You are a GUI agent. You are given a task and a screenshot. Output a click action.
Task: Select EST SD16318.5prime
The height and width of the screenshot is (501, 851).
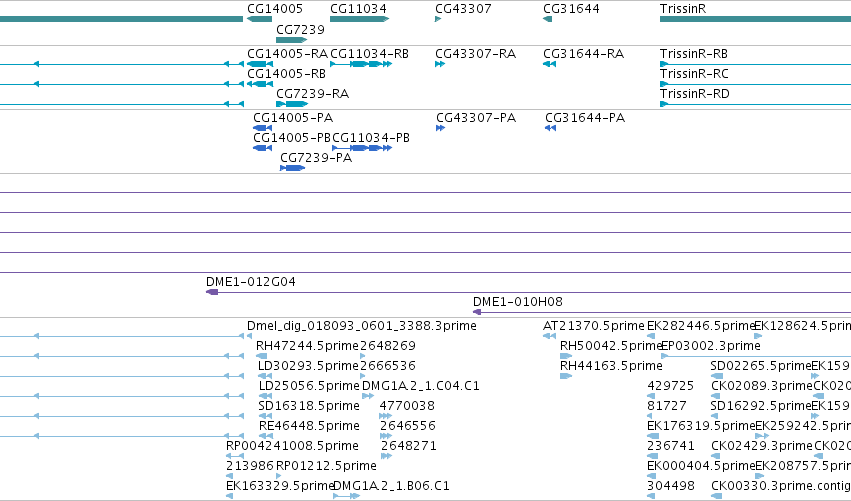point(309,406)
